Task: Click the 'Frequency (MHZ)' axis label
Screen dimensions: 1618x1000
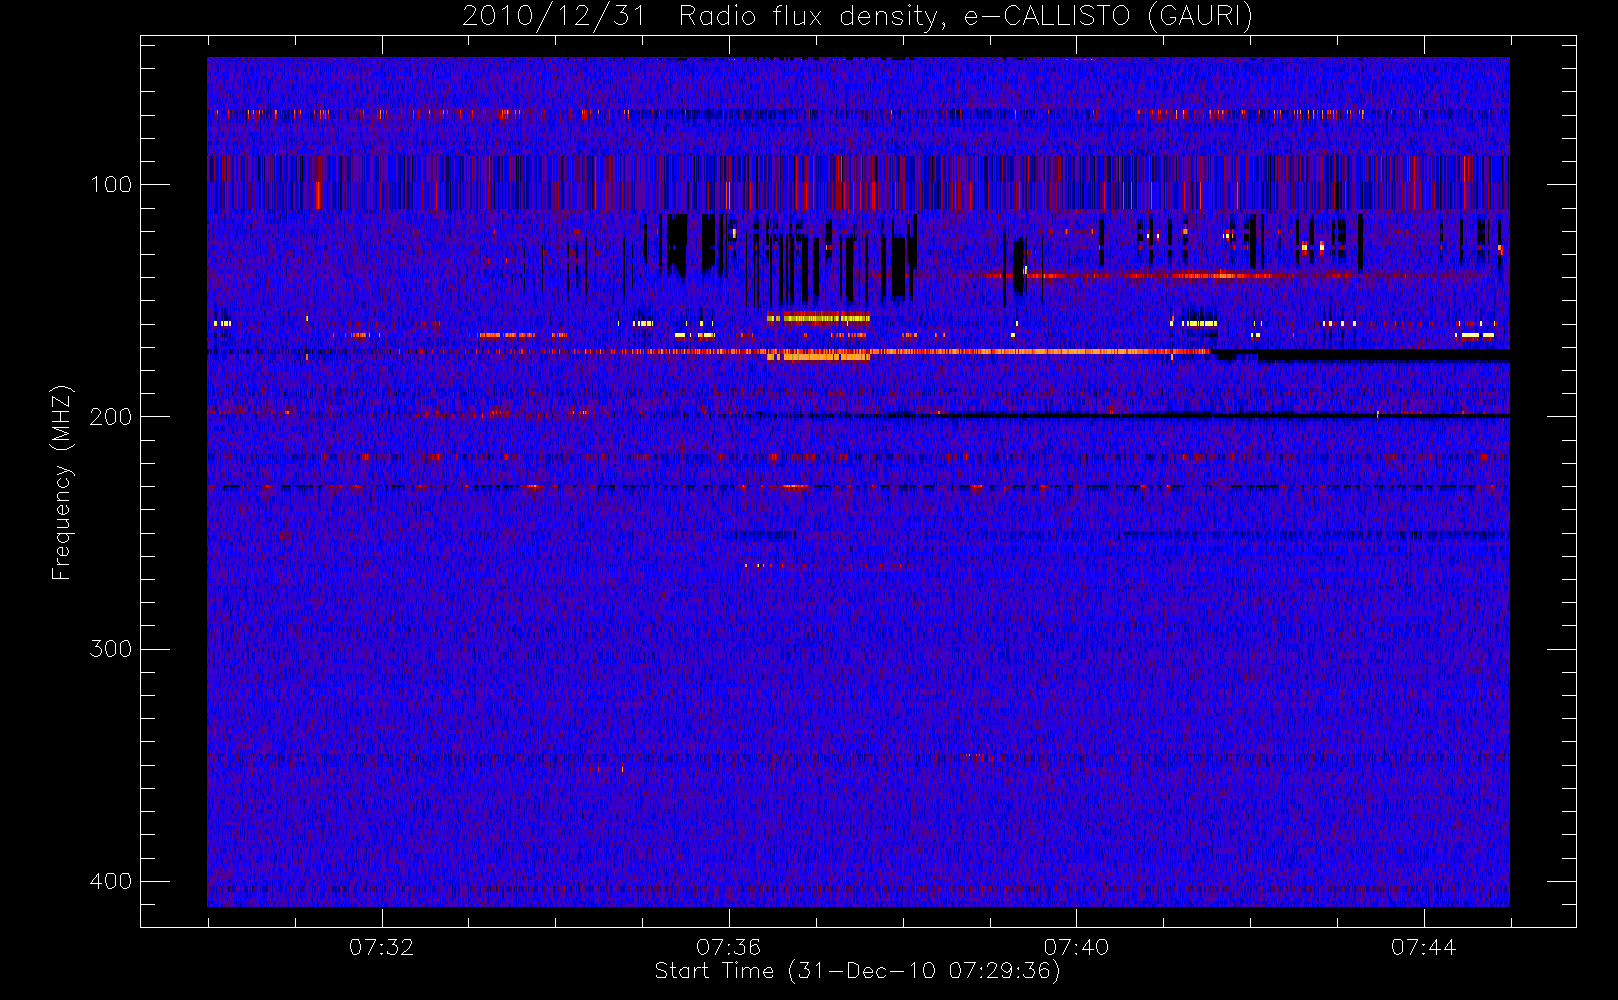Action: click(x=62, y=482)
